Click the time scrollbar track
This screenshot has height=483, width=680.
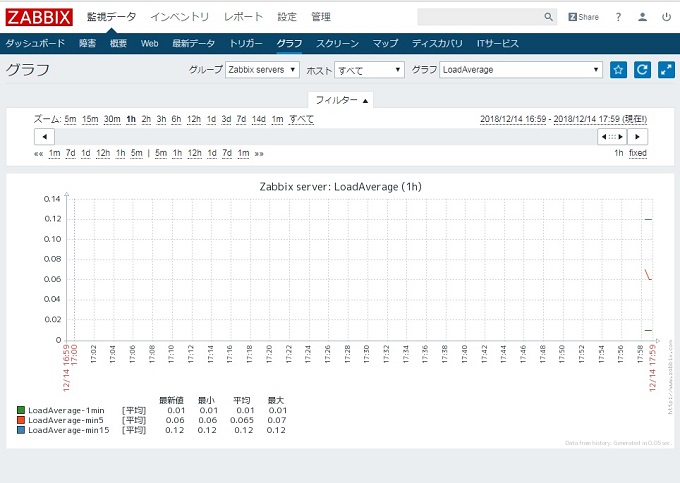click(325, 137)
